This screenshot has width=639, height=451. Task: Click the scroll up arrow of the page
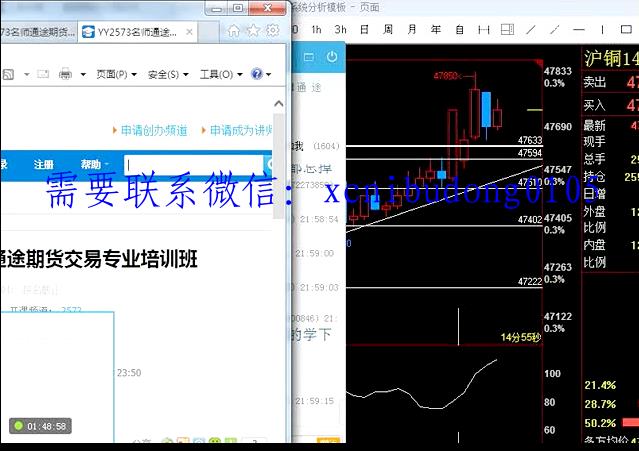tap(279, 104)
